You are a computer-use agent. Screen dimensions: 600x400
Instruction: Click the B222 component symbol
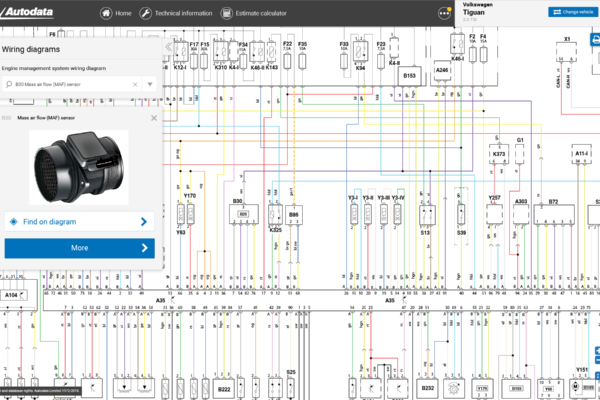click(223, 385)
